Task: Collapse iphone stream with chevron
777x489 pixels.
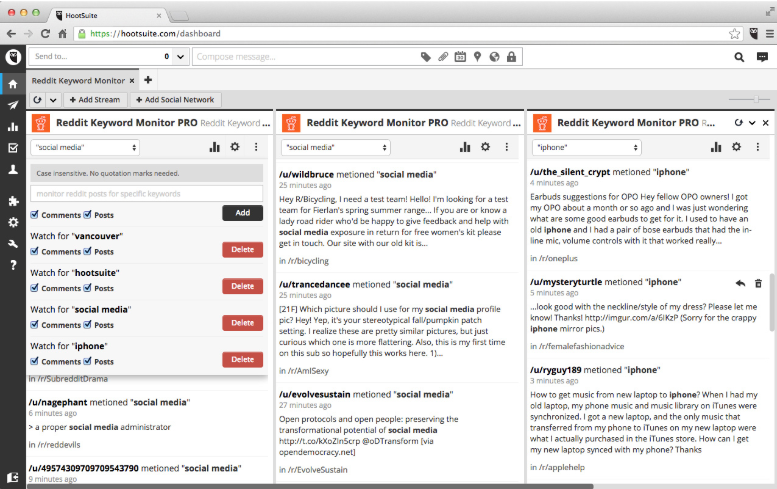Action: click(x=752, y=122)
